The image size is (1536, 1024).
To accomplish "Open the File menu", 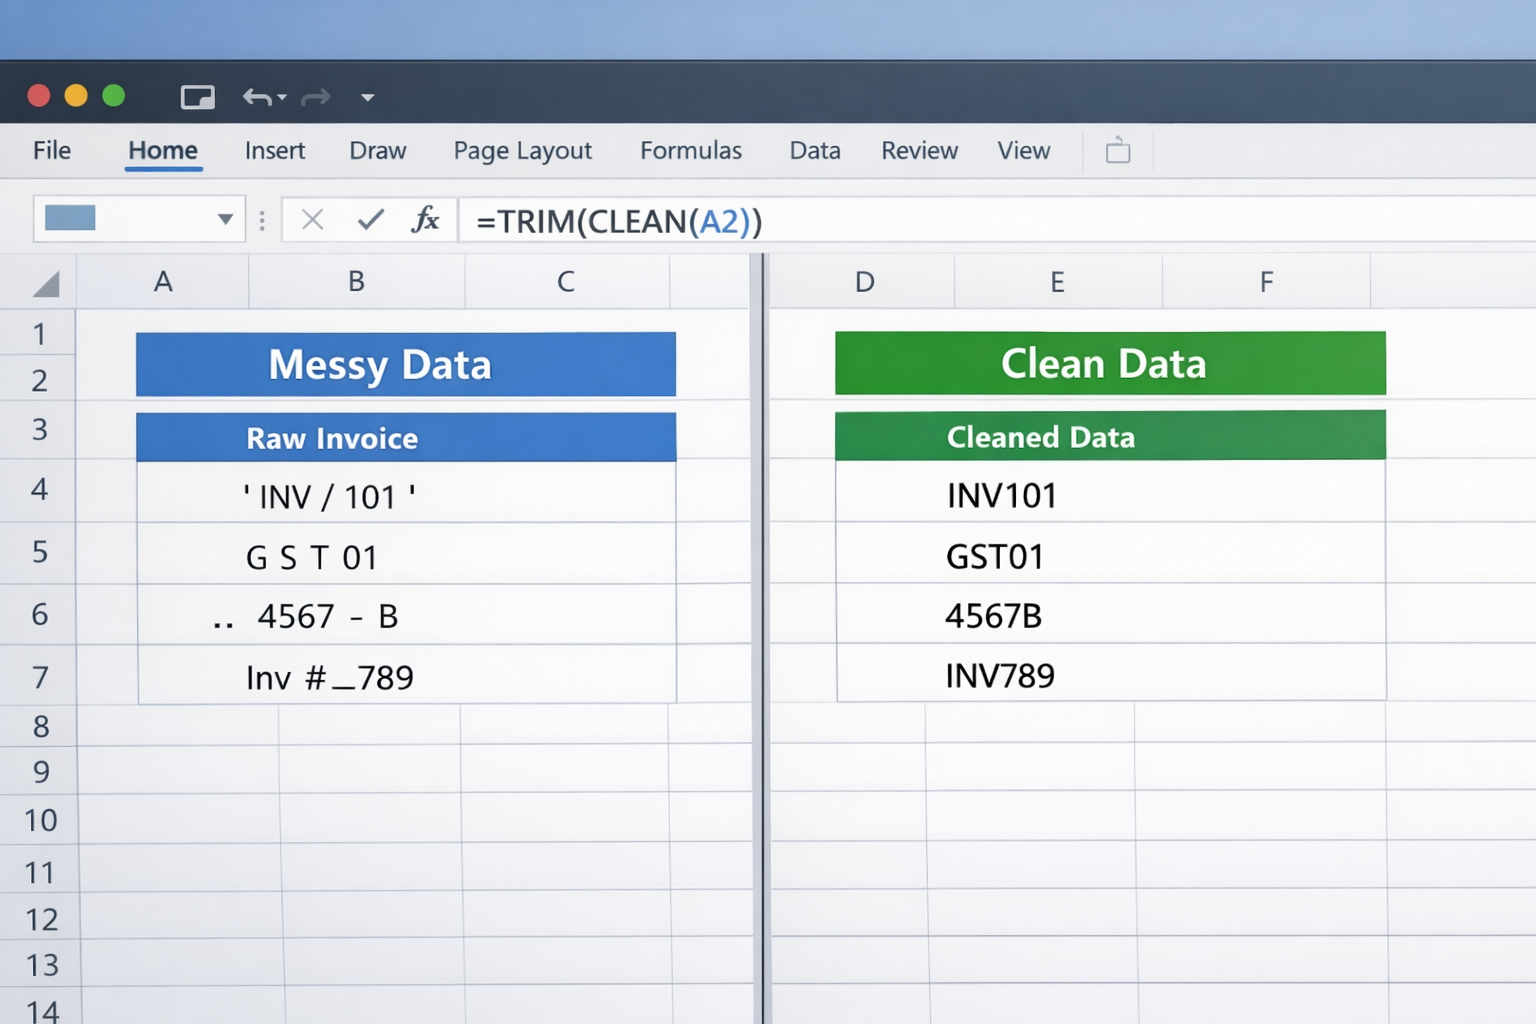I will 50,150.
